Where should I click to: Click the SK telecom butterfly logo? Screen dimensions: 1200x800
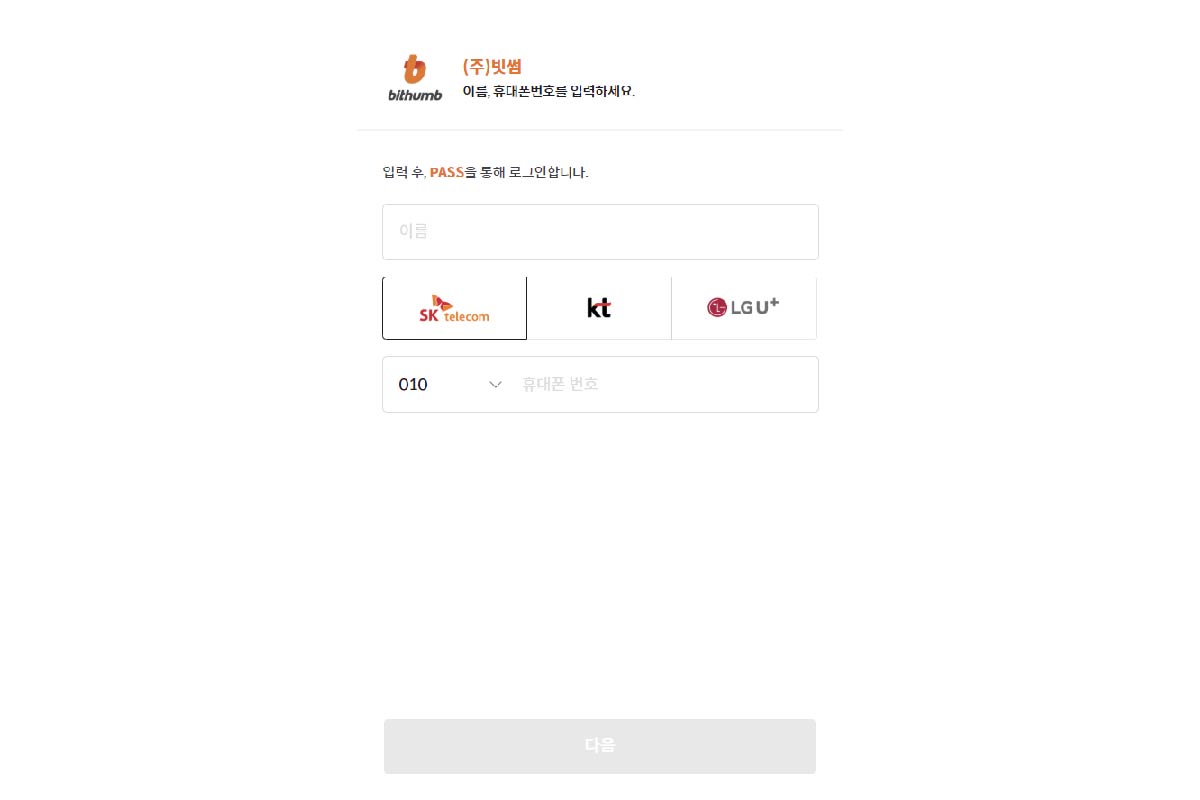point(441,302)
